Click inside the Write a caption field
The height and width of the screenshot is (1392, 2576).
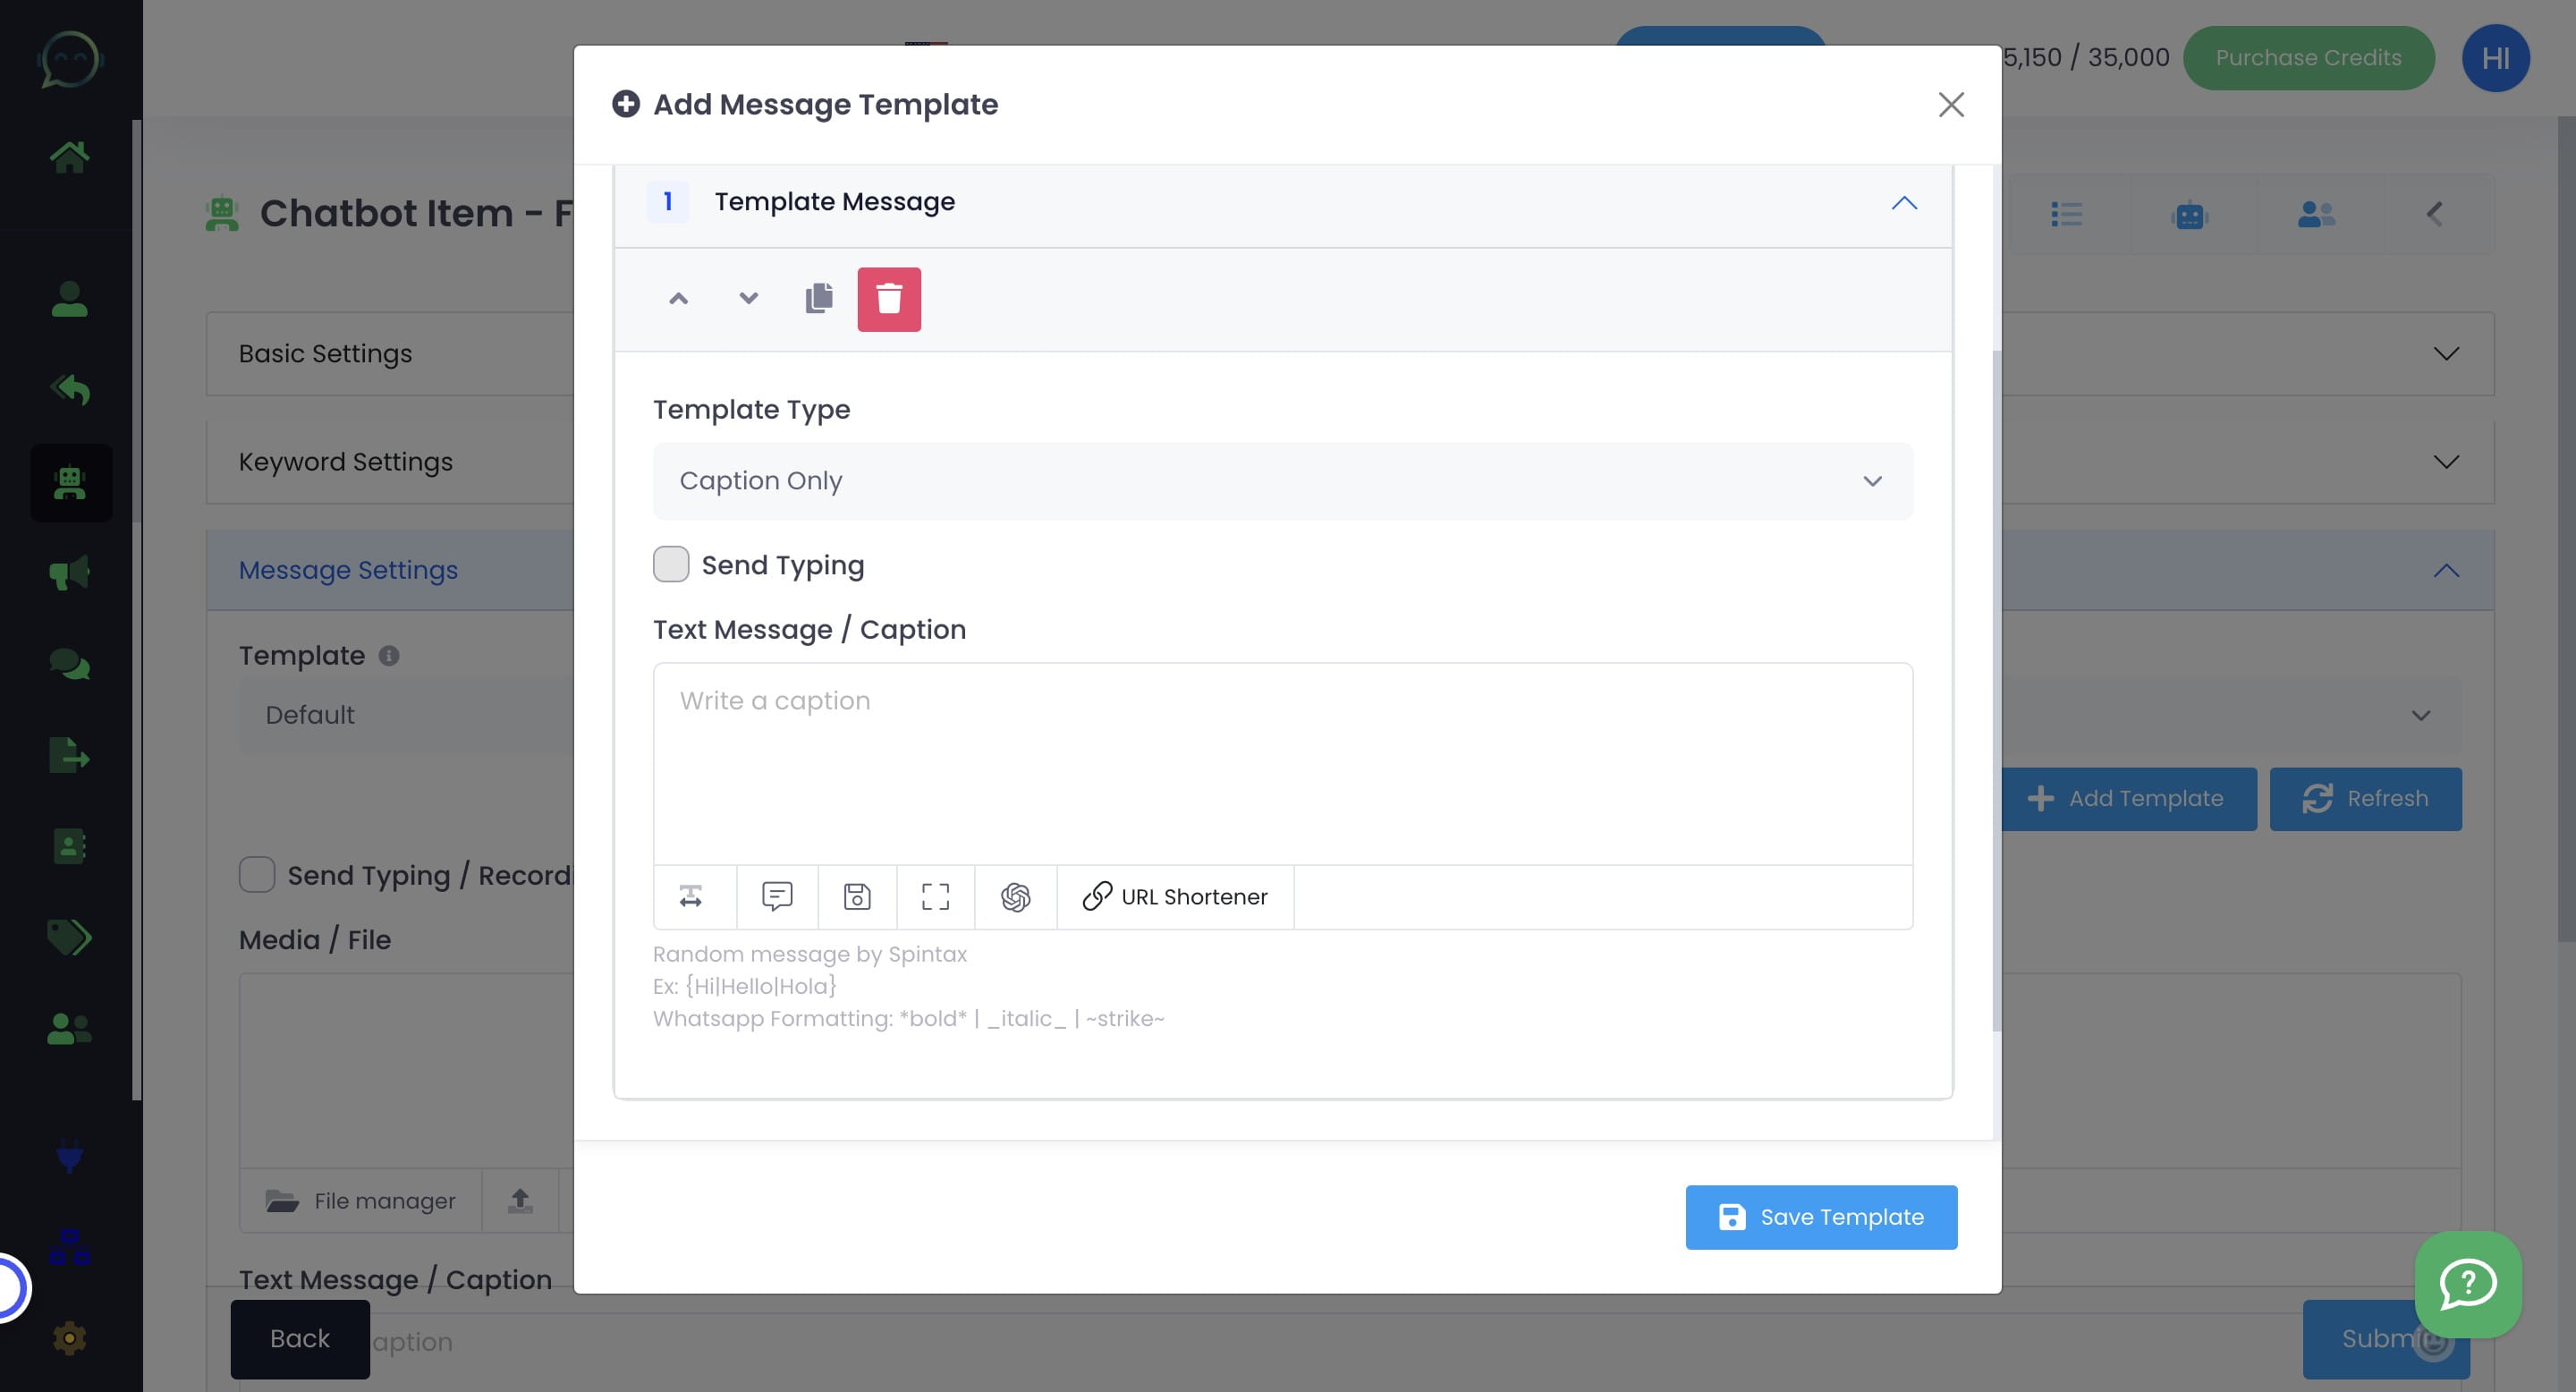1282,760
